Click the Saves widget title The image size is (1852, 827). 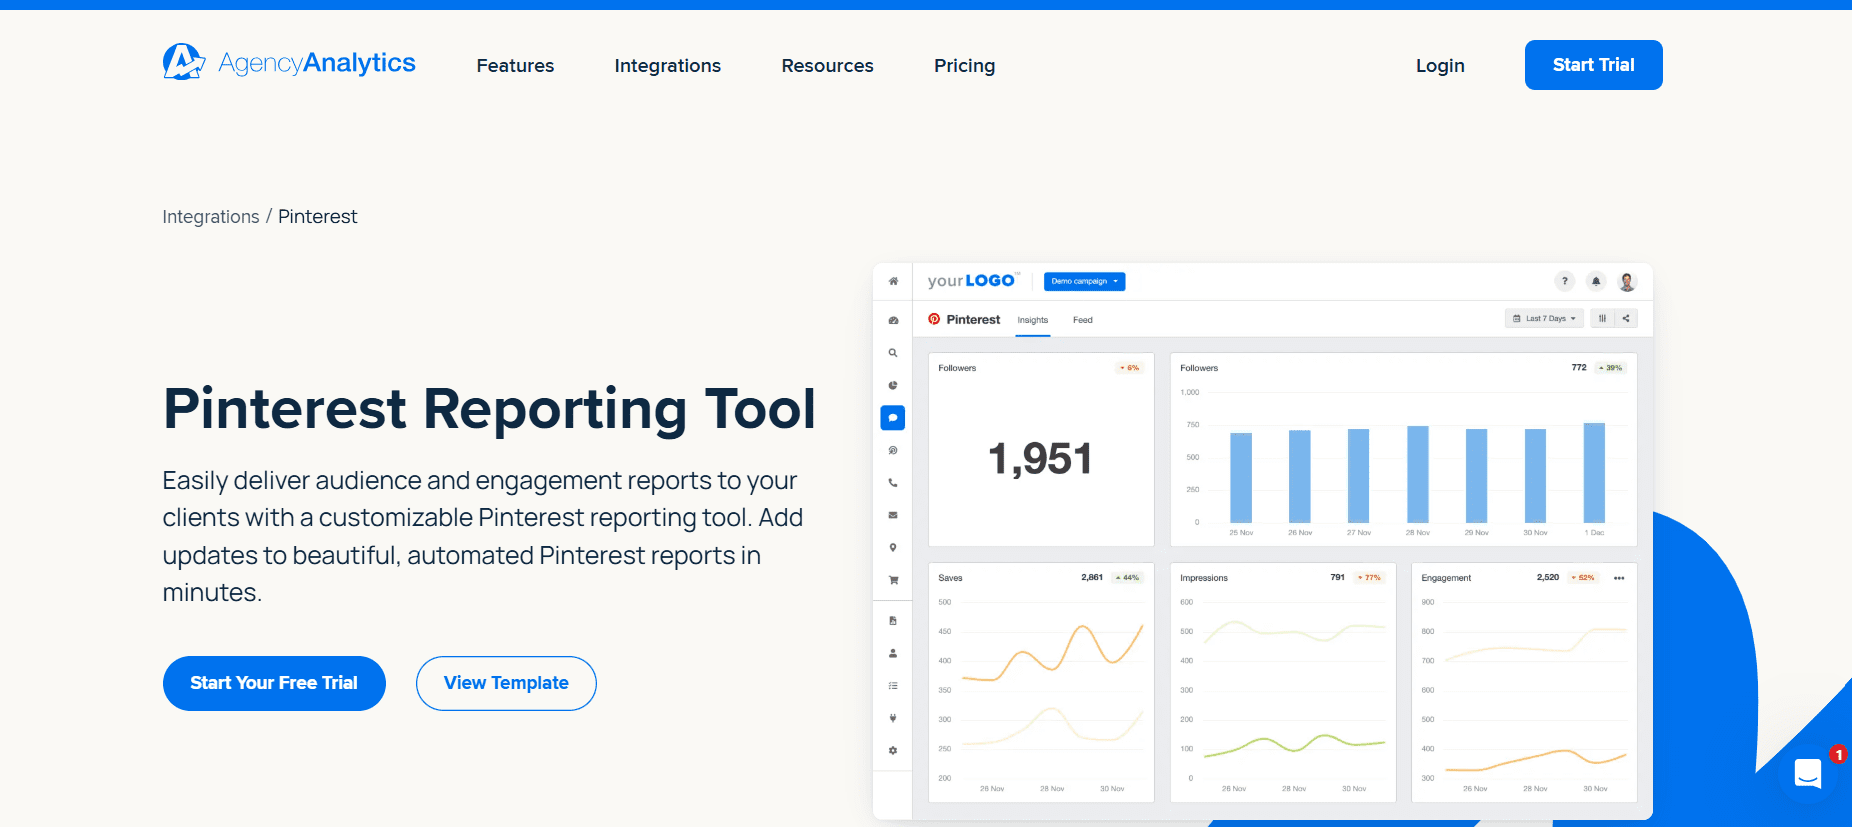pyautogui.click(x=951, y=578)
